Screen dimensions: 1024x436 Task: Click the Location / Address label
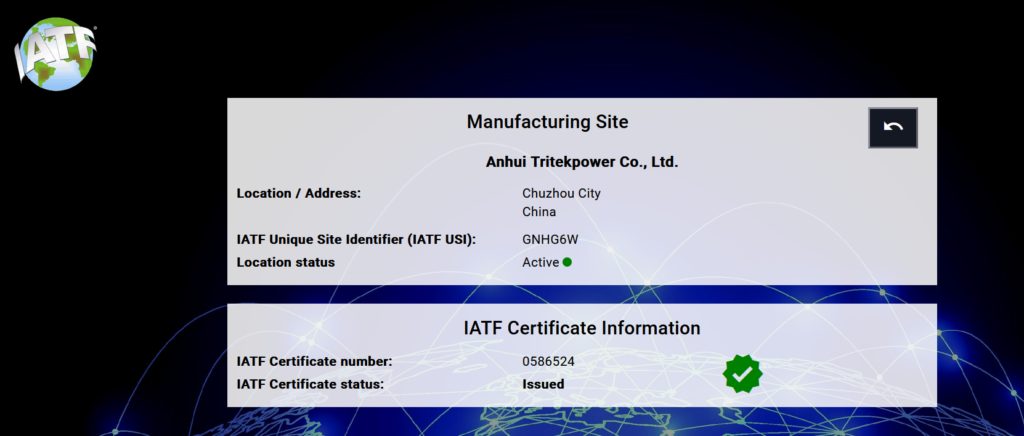pyautogui.click(x=298, y=193)
